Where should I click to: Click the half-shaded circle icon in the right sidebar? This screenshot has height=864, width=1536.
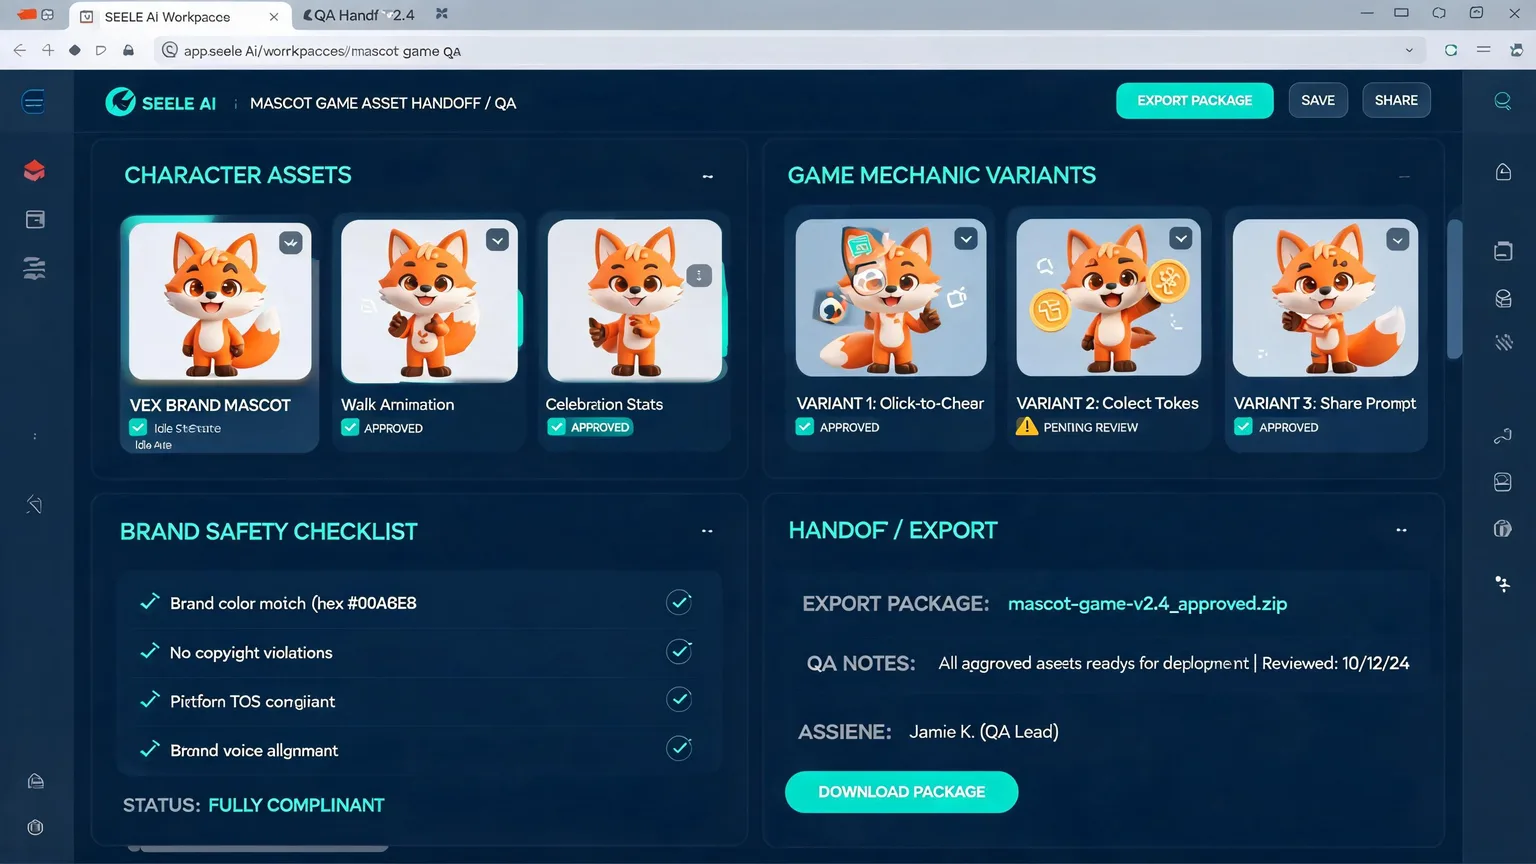[1502, 529]
